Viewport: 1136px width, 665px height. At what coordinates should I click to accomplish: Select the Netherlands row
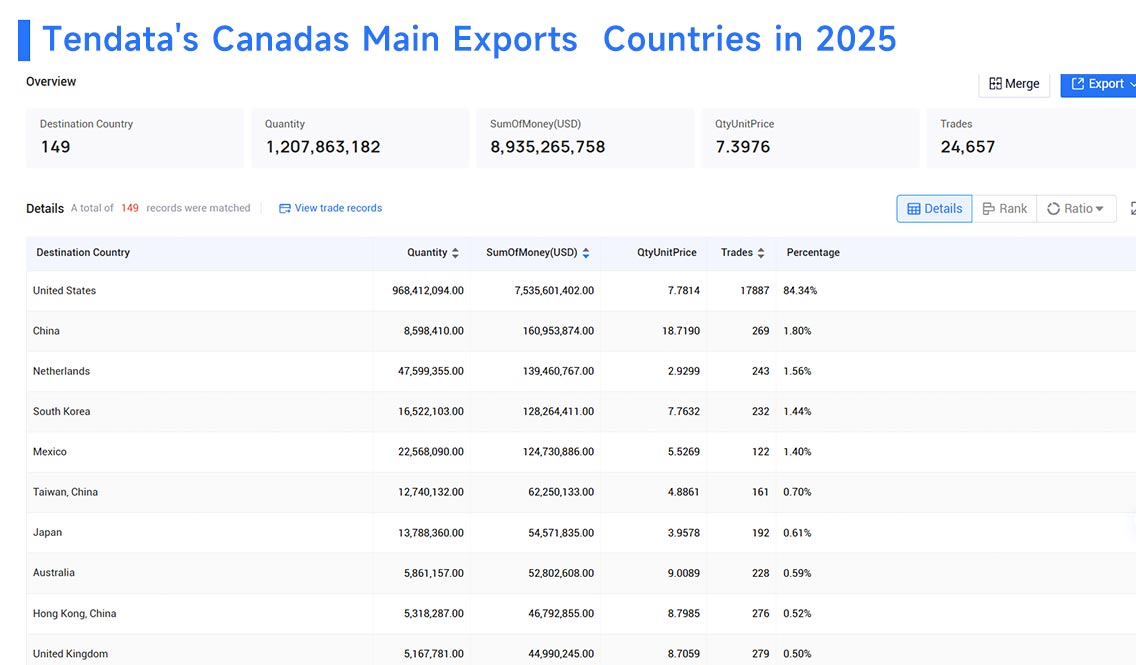(581, 371)
